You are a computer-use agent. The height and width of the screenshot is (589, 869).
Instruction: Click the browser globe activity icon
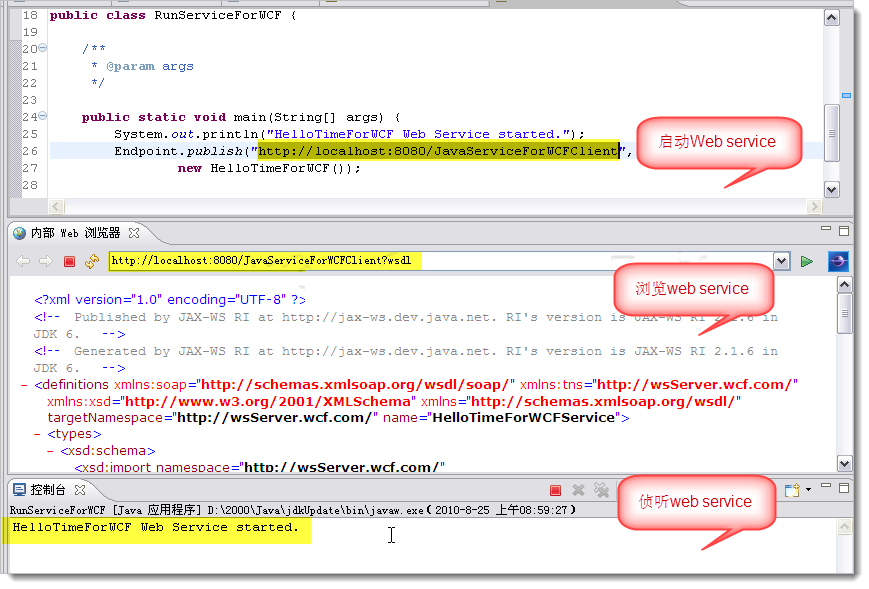click(837, 261)
